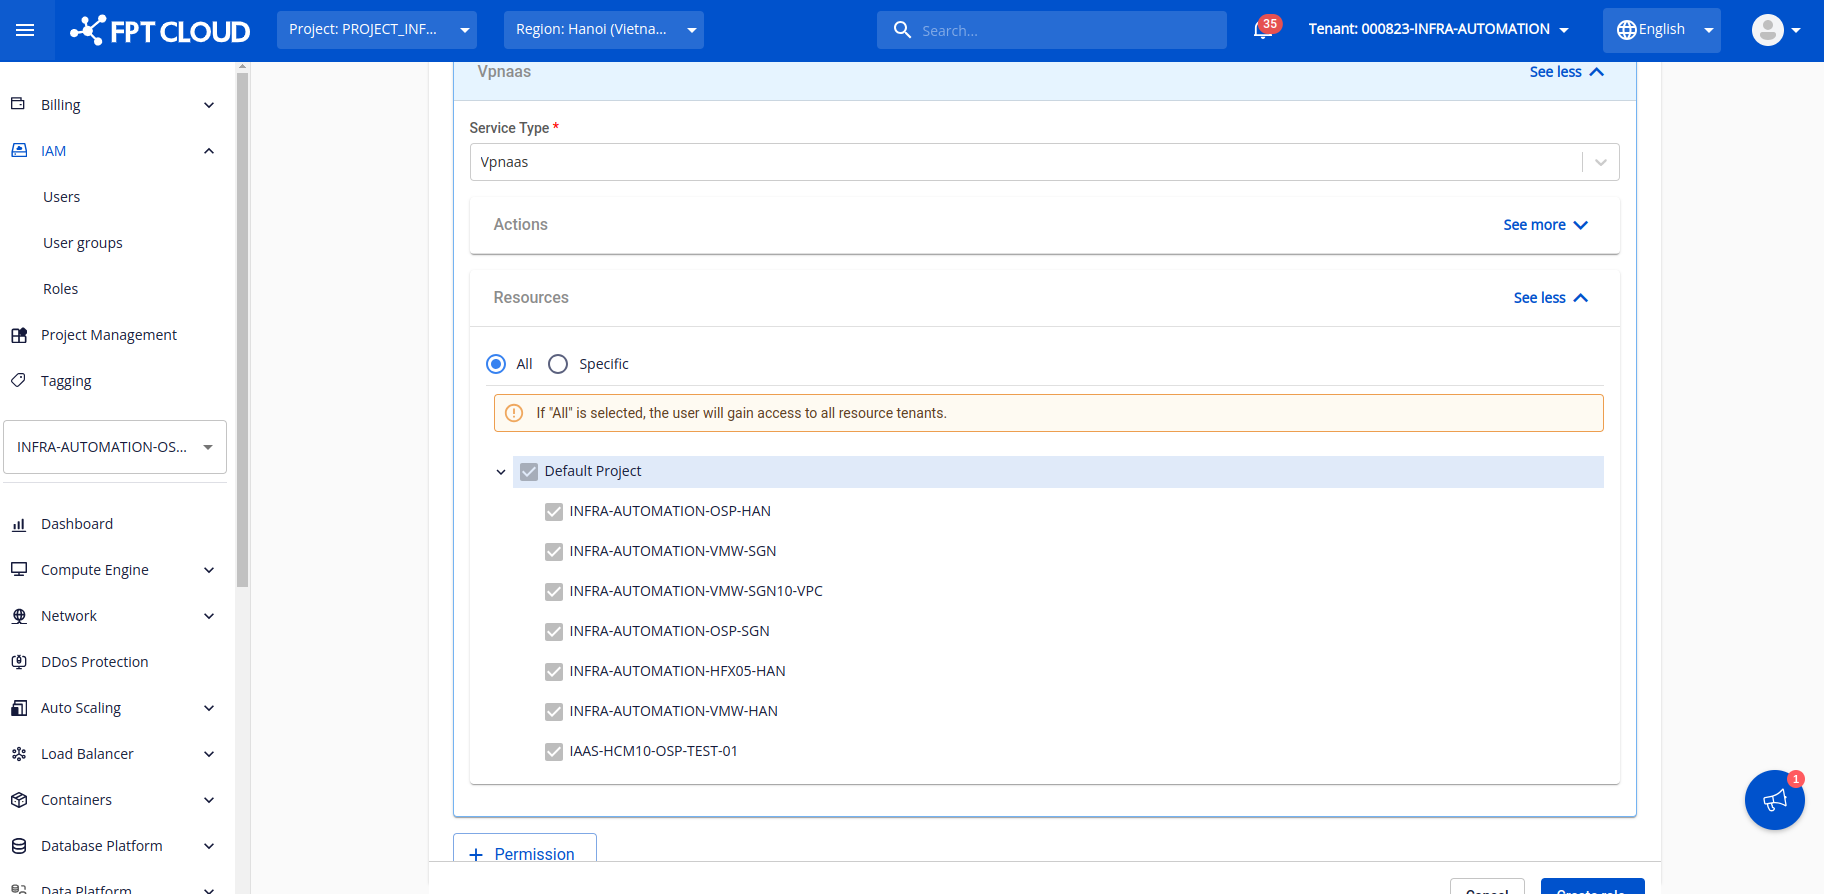Expand Actions section with See more
This screenshot has width=1824, height=894.
tap(1544, 225)
